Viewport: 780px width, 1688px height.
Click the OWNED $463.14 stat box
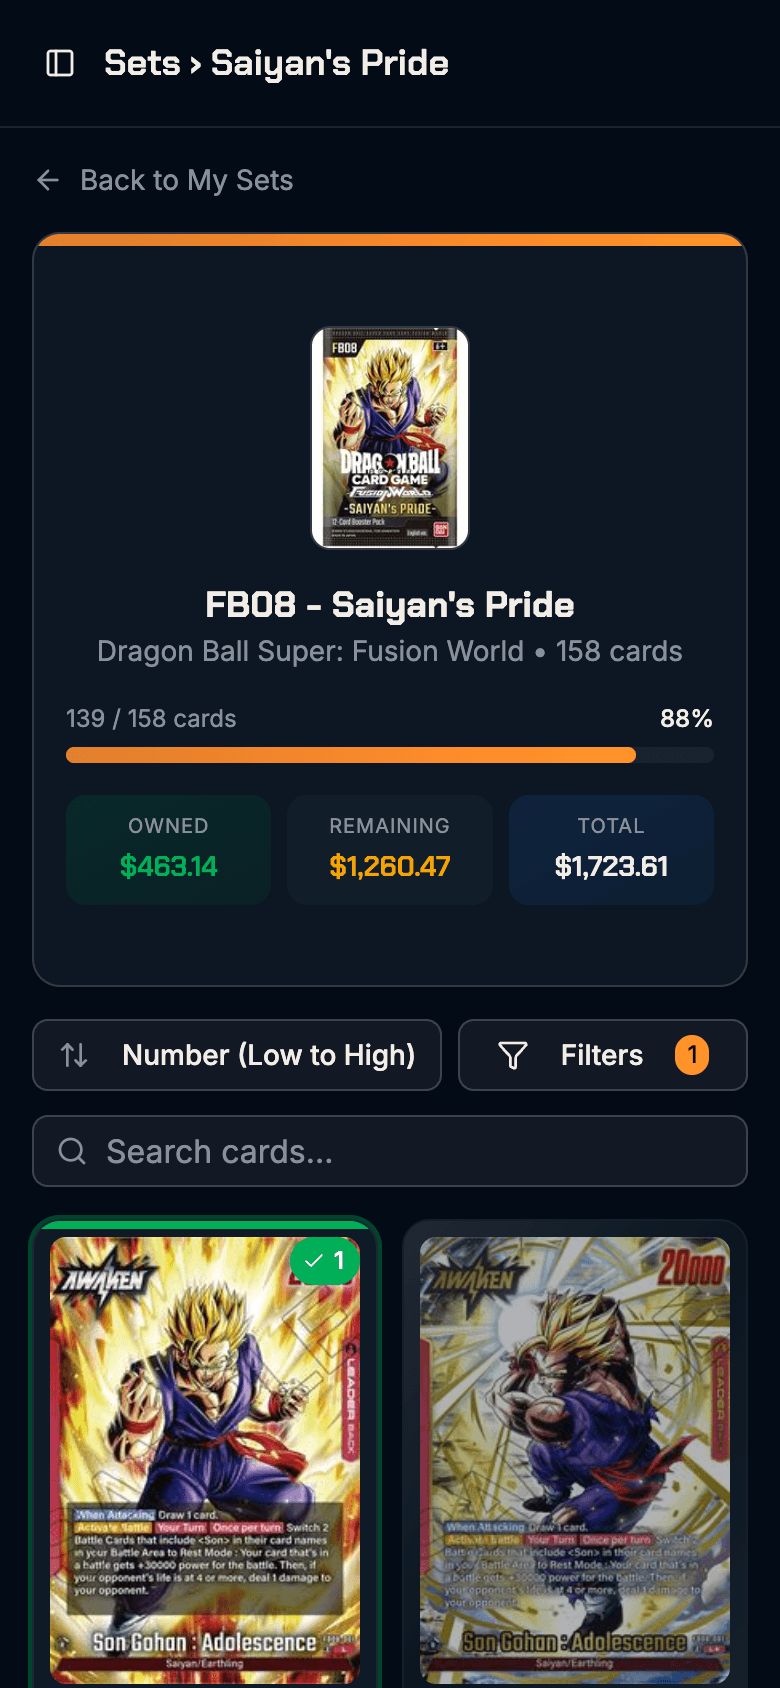168,850
